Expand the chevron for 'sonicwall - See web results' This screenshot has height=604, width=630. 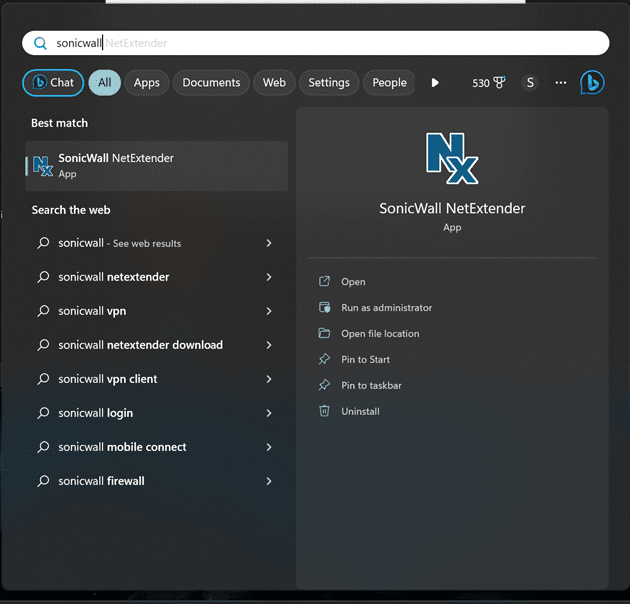(269, 243)
